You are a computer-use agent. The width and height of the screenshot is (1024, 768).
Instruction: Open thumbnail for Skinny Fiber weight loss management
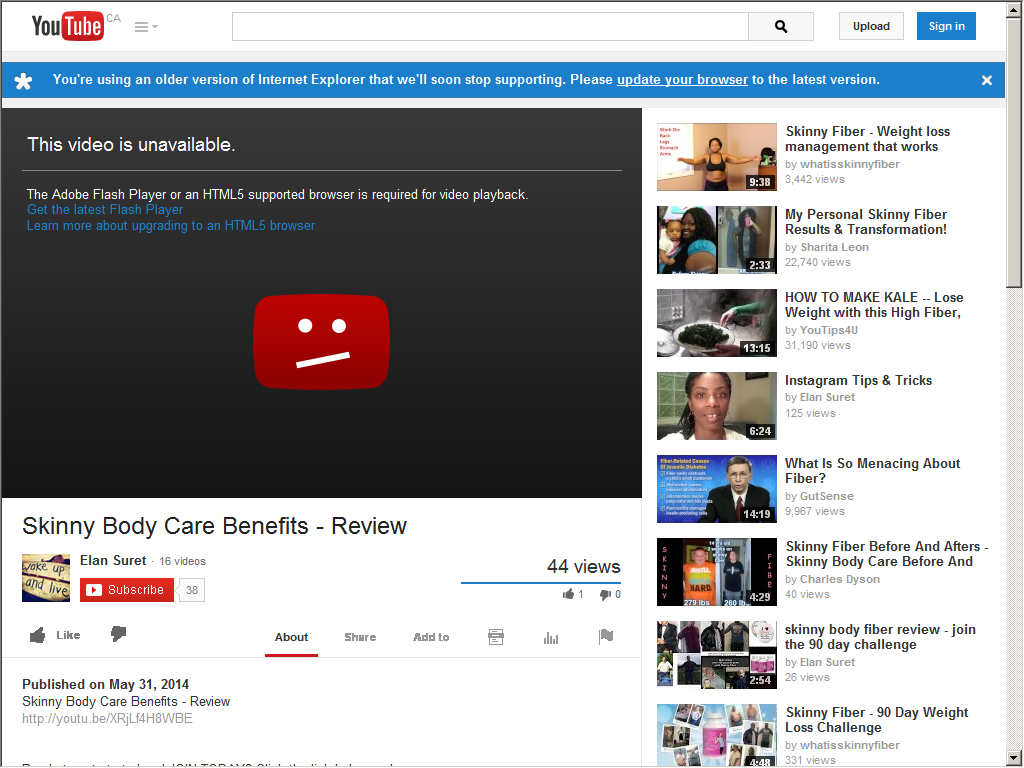(716, 157)
